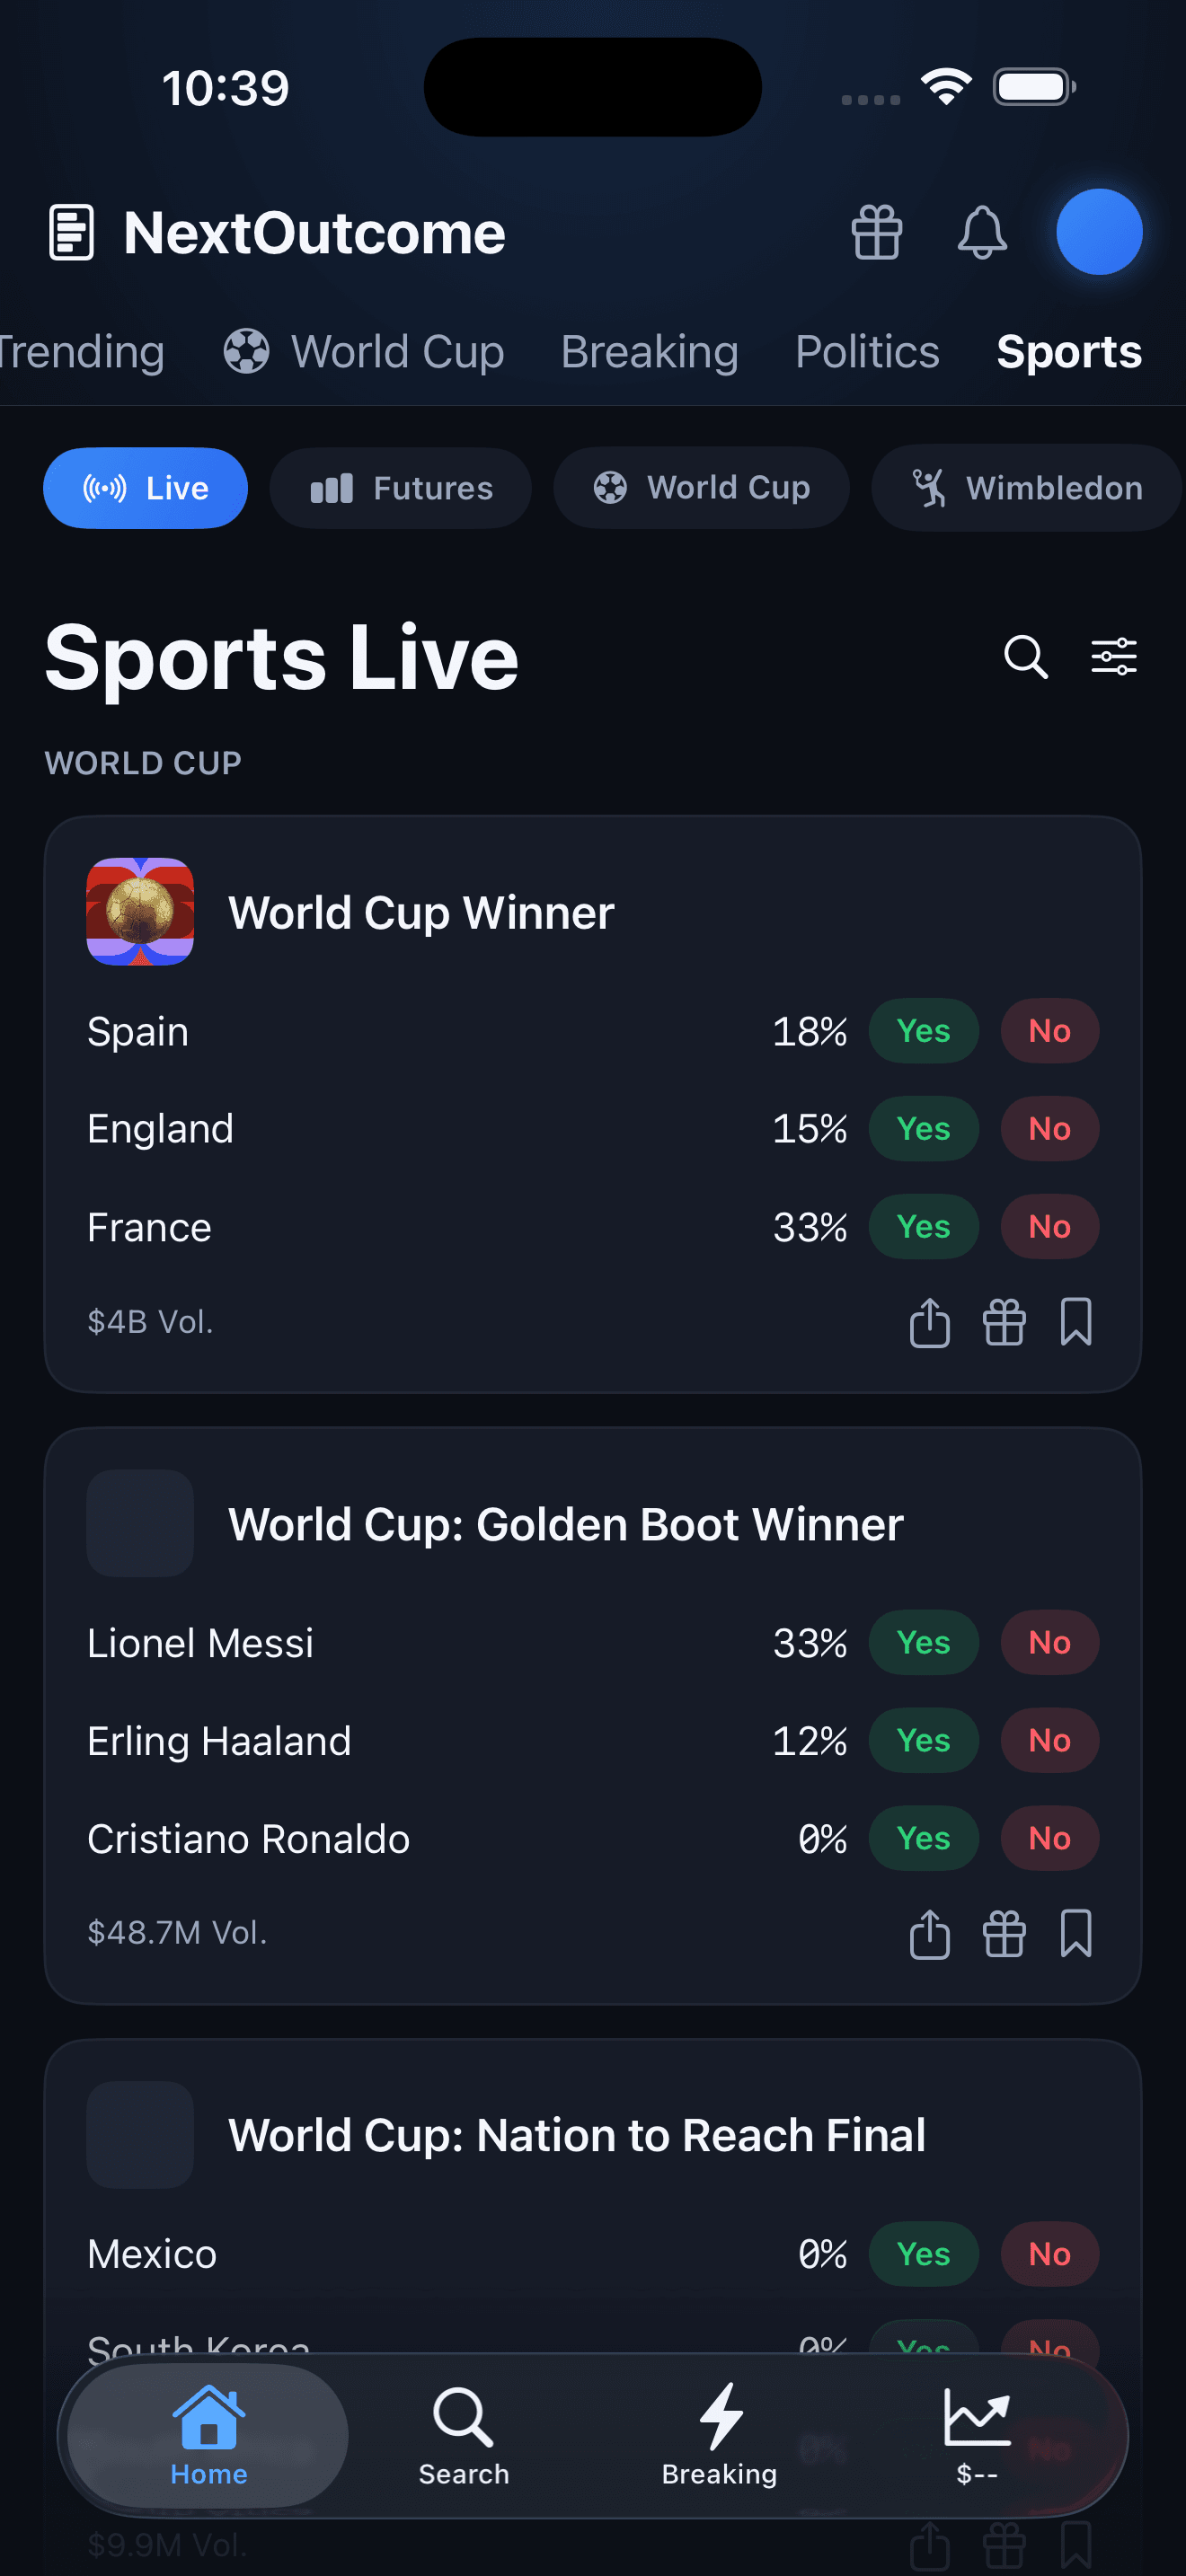Switch to the Breaking top tab
Screen dimensions: 1186x2576
pyautogui.click(x=649, y=352)
